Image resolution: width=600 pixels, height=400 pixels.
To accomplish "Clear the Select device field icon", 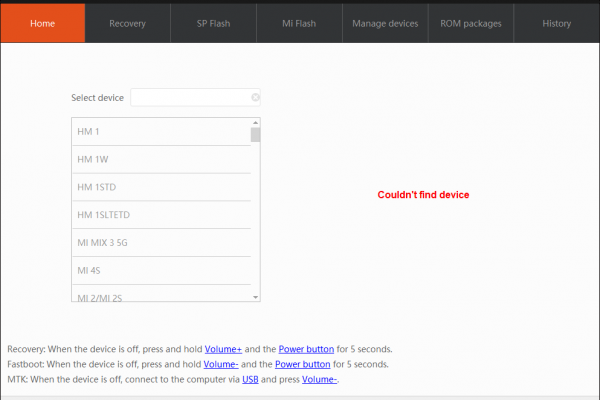I will point(255,98).
